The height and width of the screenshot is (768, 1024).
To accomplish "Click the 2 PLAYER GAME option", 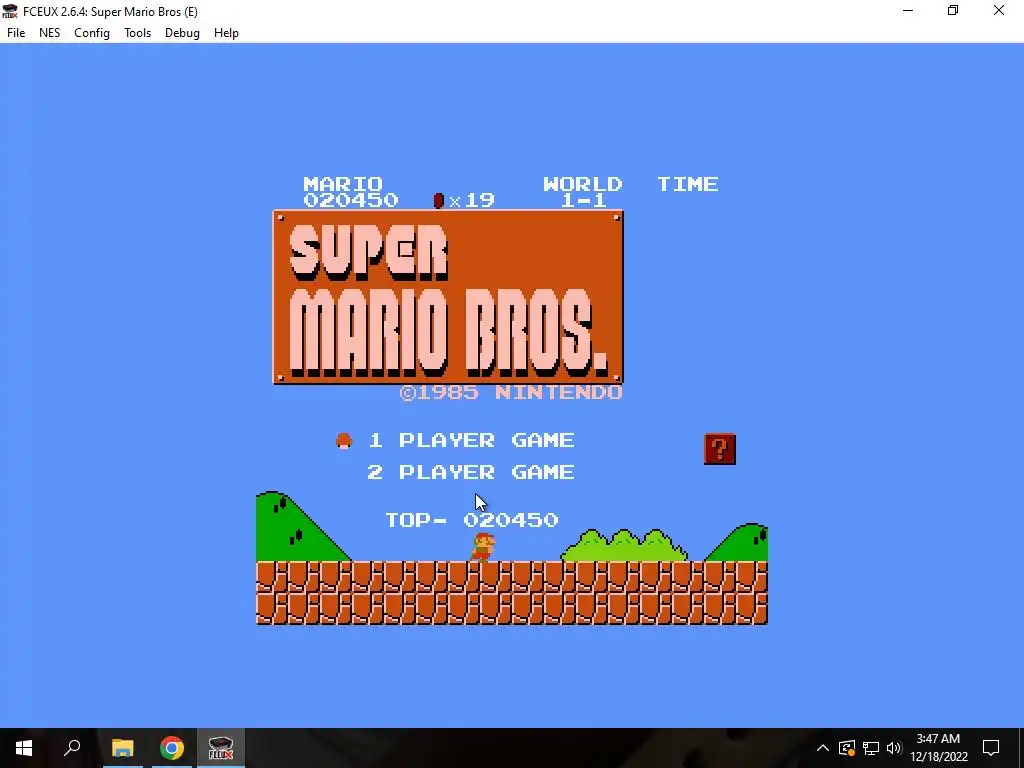I will (x=471, y=472).
